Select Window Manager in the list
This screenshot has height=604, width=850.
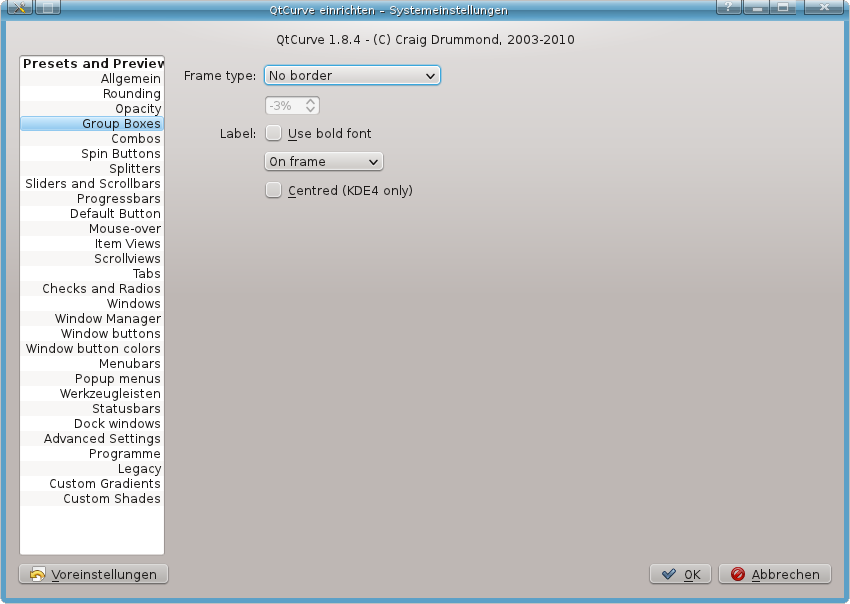92,319
